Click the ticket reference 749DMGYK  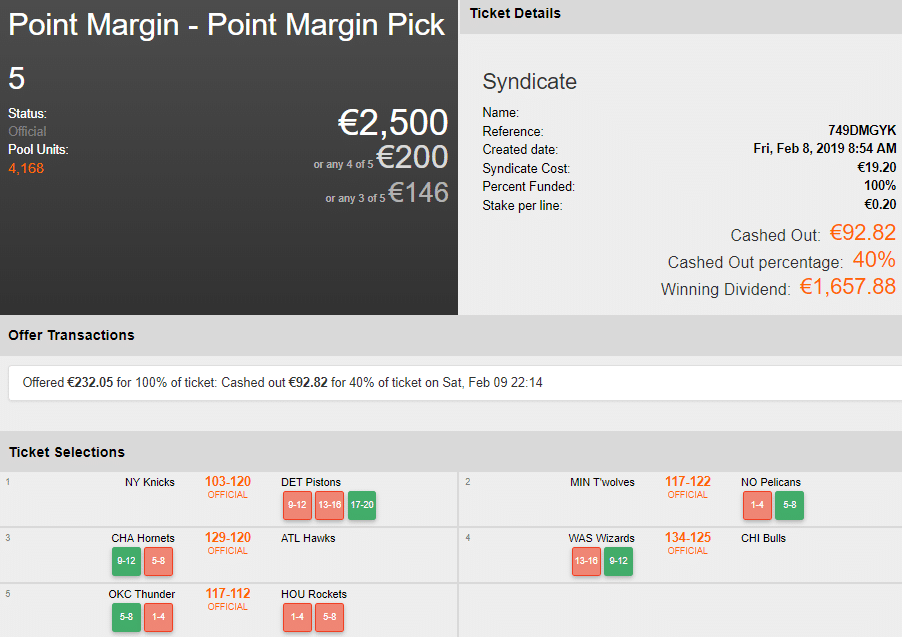point(862,131)
